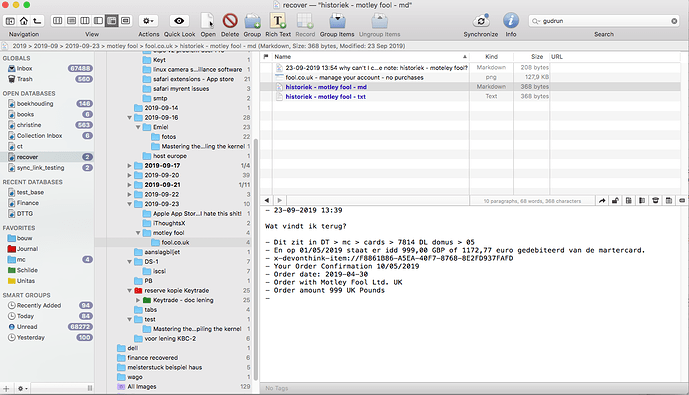Select the boekhouding database

tap(35, 104)
